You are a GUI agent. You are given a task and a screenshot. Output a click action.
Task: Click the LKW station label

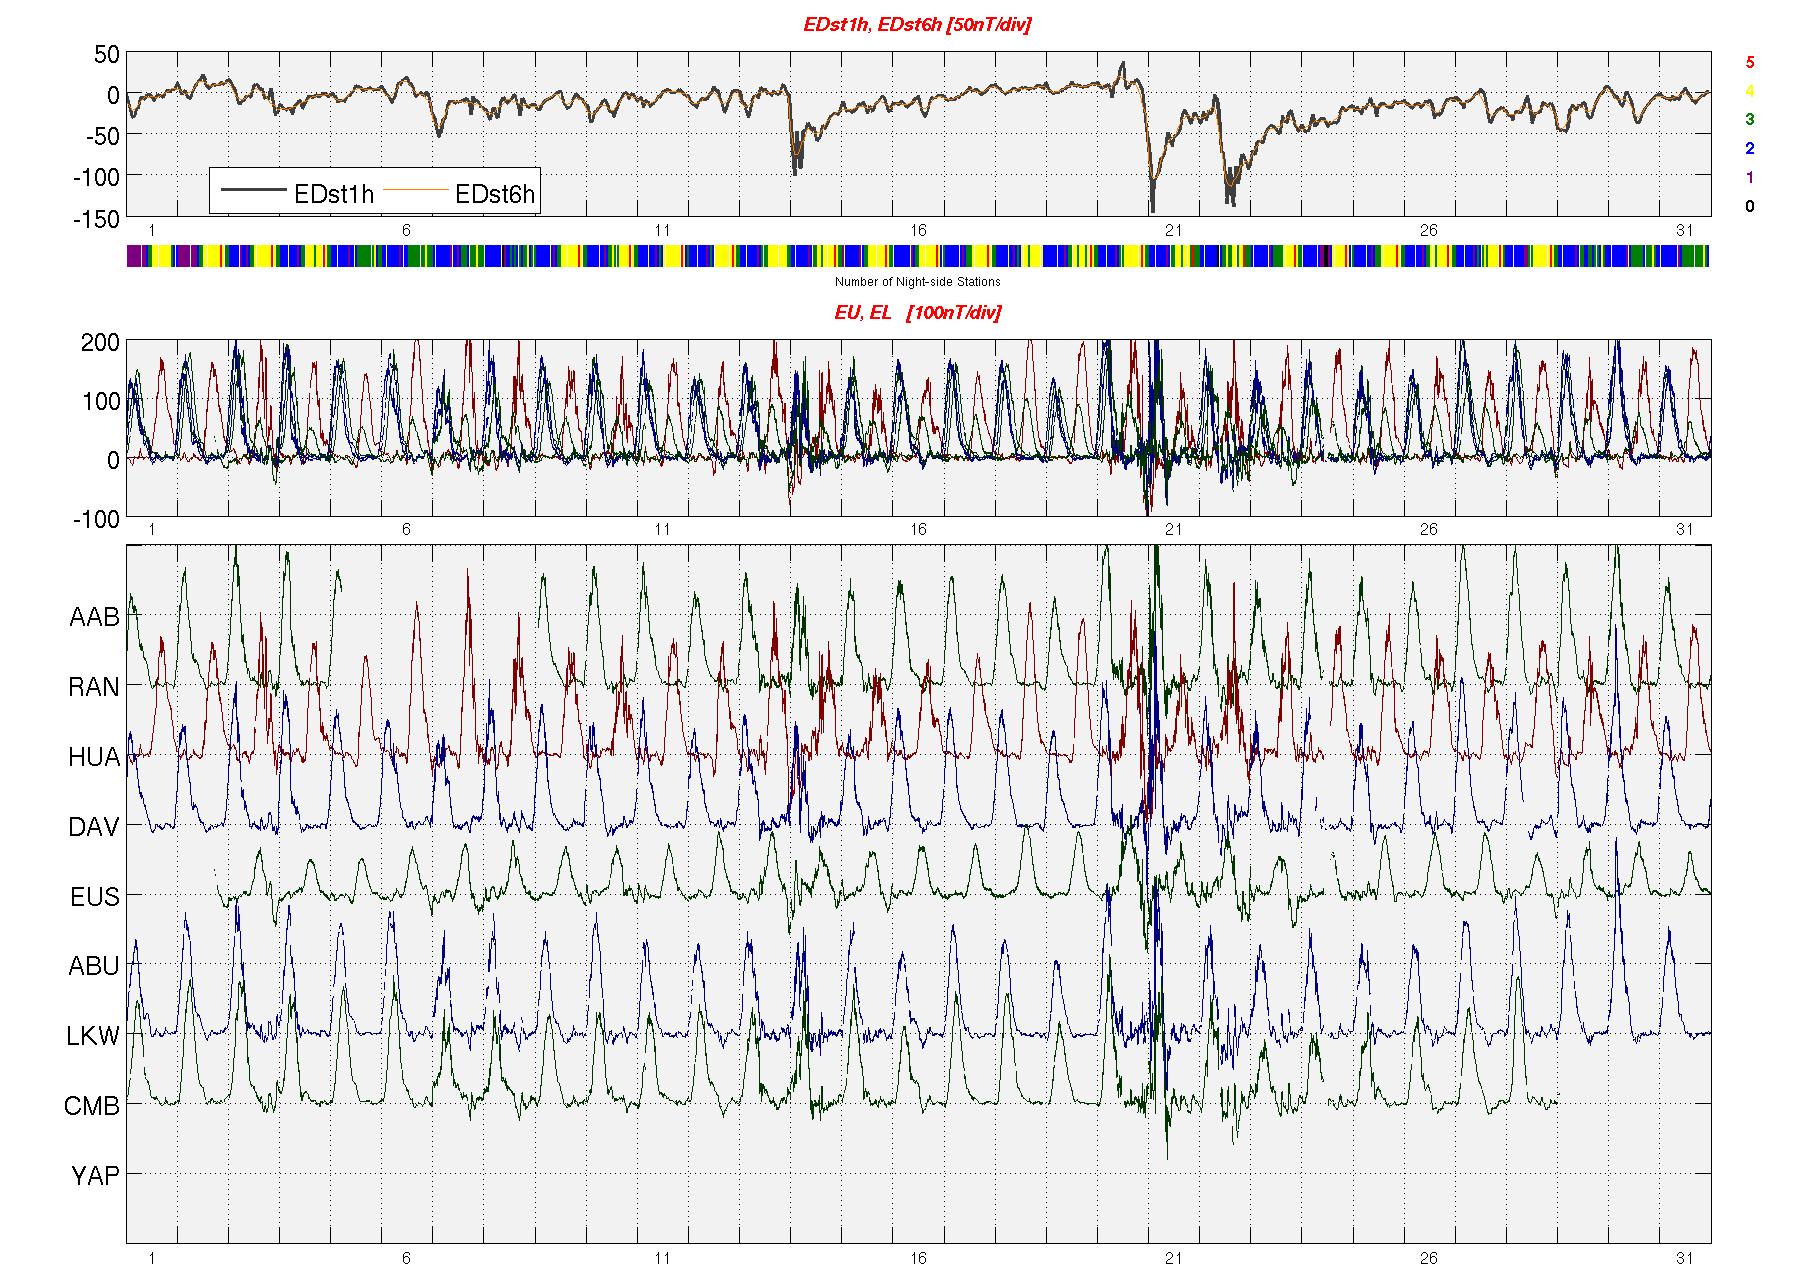click(93, 1036)
